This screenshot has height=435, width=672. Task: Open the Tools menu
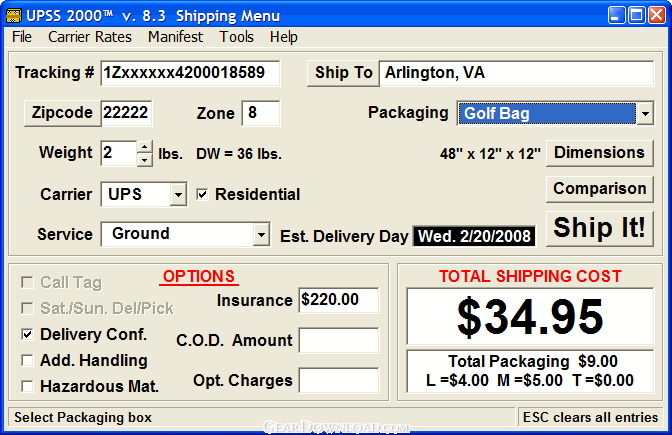coord(236,37)
